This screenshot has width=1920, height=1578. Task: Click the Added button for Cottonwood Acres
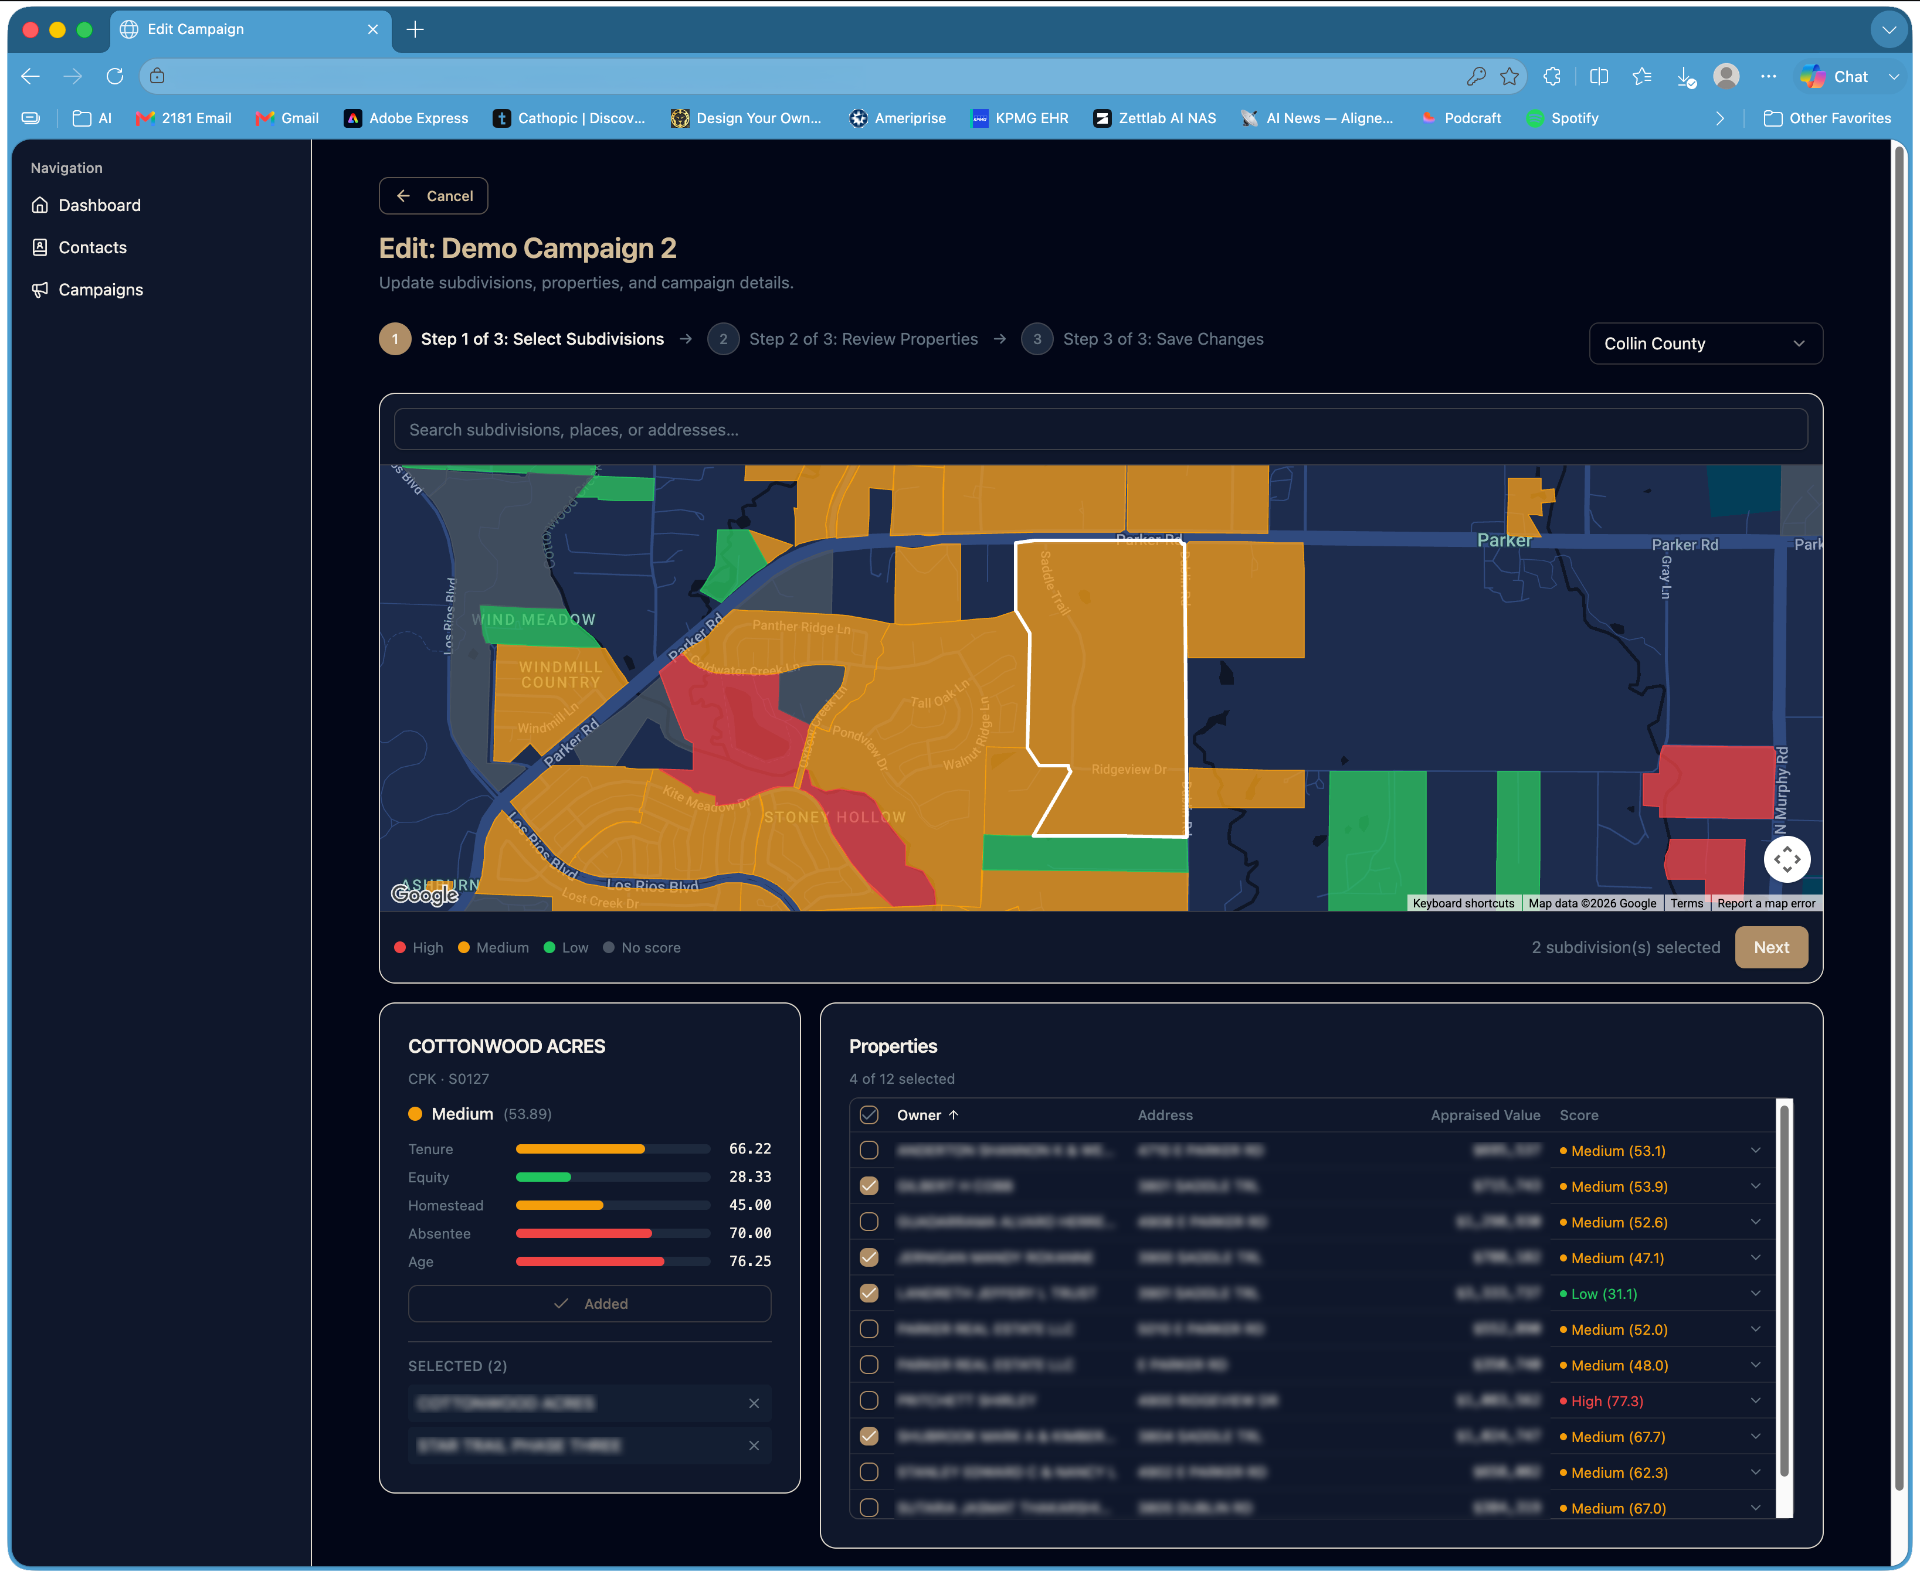pyautogui.click(x=589, y=1303)
